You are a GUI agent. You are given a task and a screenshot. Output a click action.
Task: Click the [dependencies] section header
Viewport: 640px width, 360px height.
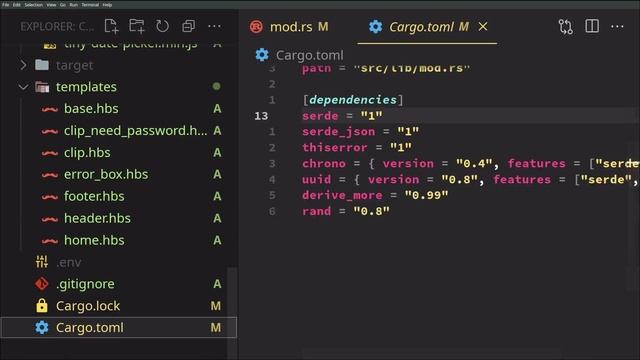coord(353,100)
